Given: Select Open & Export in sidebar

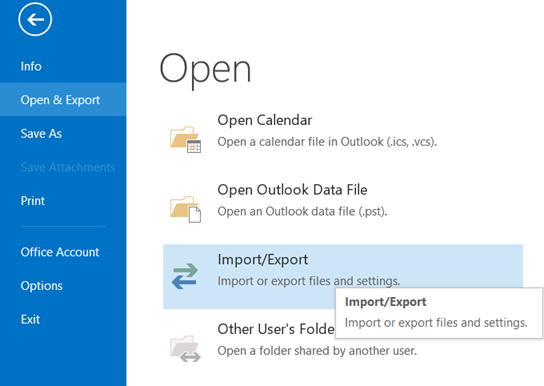Looking at the screenshot, I should 63,100.
